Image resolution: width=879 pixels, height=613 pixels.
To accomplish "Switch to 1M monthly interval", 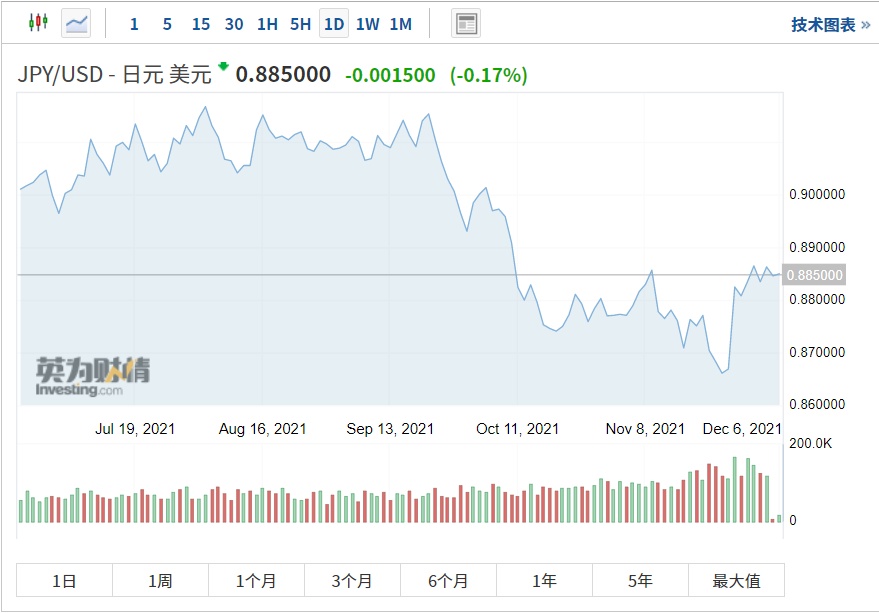I will pyautogui.click(x=400, y=24).
